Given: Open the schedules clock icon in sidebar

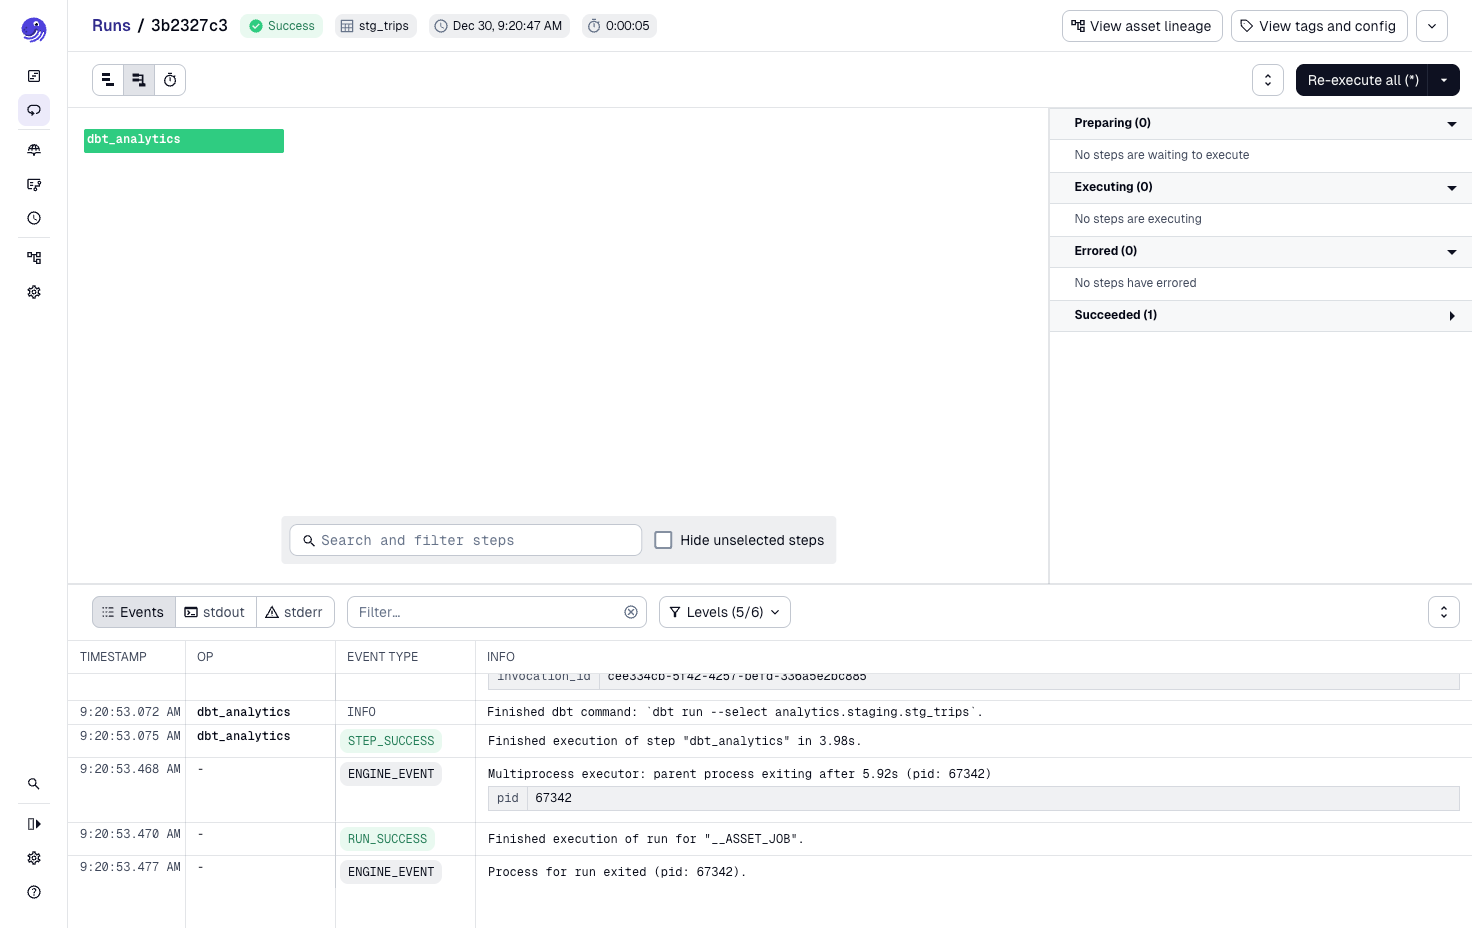Looking at the screenshot, I should point(34,218).
